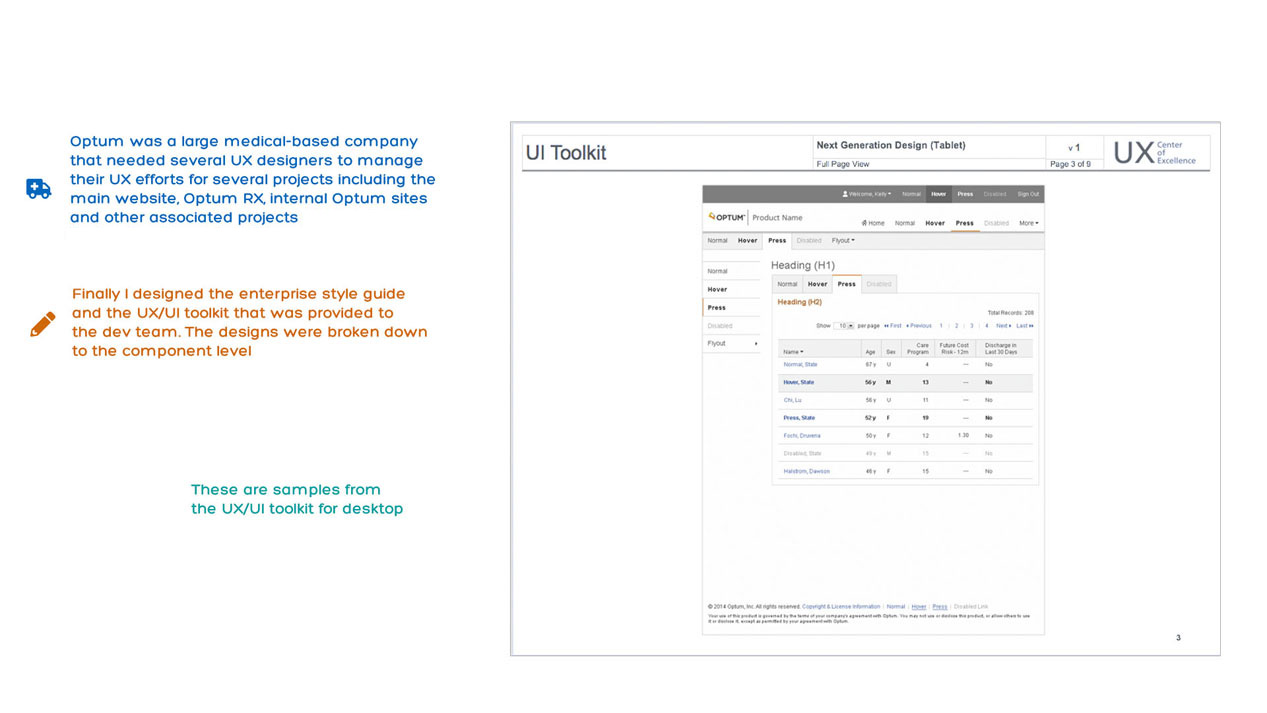This screenshot has width=1267, height=713.
Task: Expand the More dropdown in main navigation
Action: tap(1028, 223)
